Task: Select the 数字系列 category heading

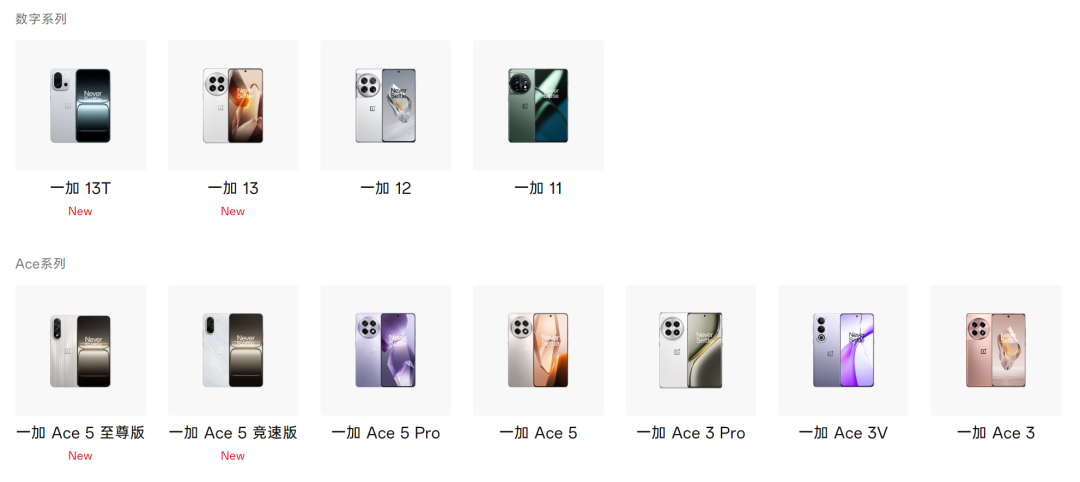Action: click(41, 19)
